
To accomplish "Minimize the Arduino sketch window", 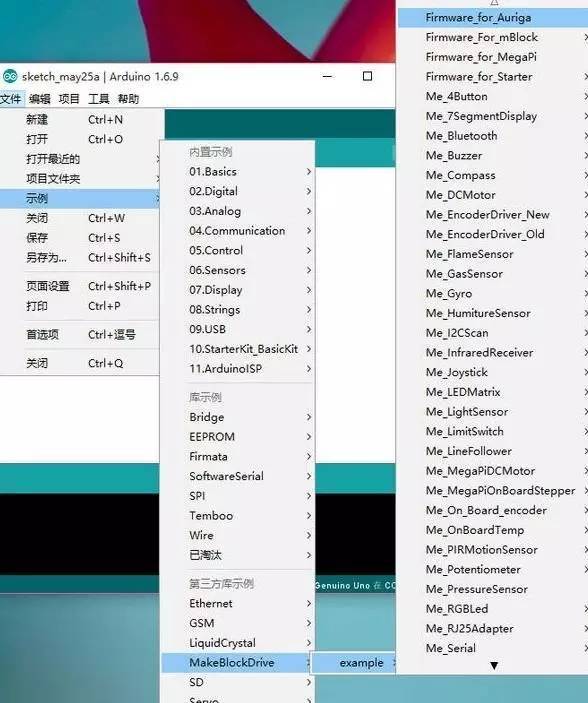I will point(328,77).
